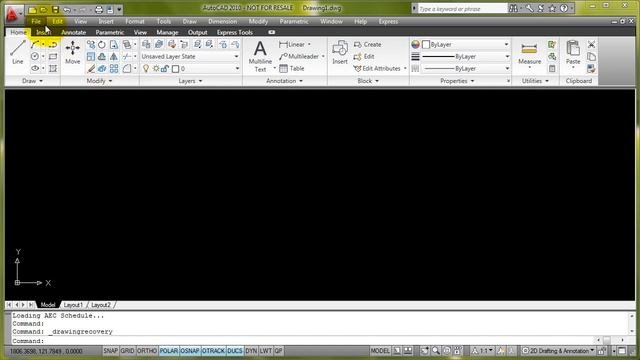Click the Edit block button
The width and height of the screenshot is (640, 360).
coord(364,56)
